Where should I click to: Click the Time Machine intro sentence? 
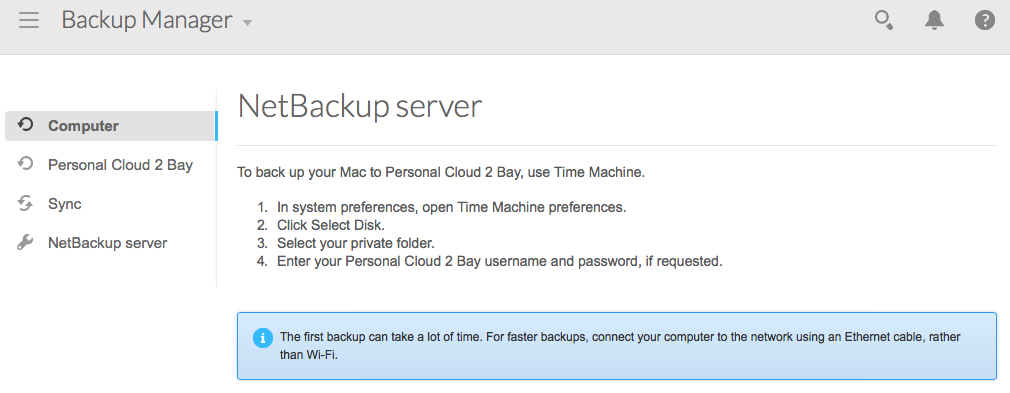point(441,173)
